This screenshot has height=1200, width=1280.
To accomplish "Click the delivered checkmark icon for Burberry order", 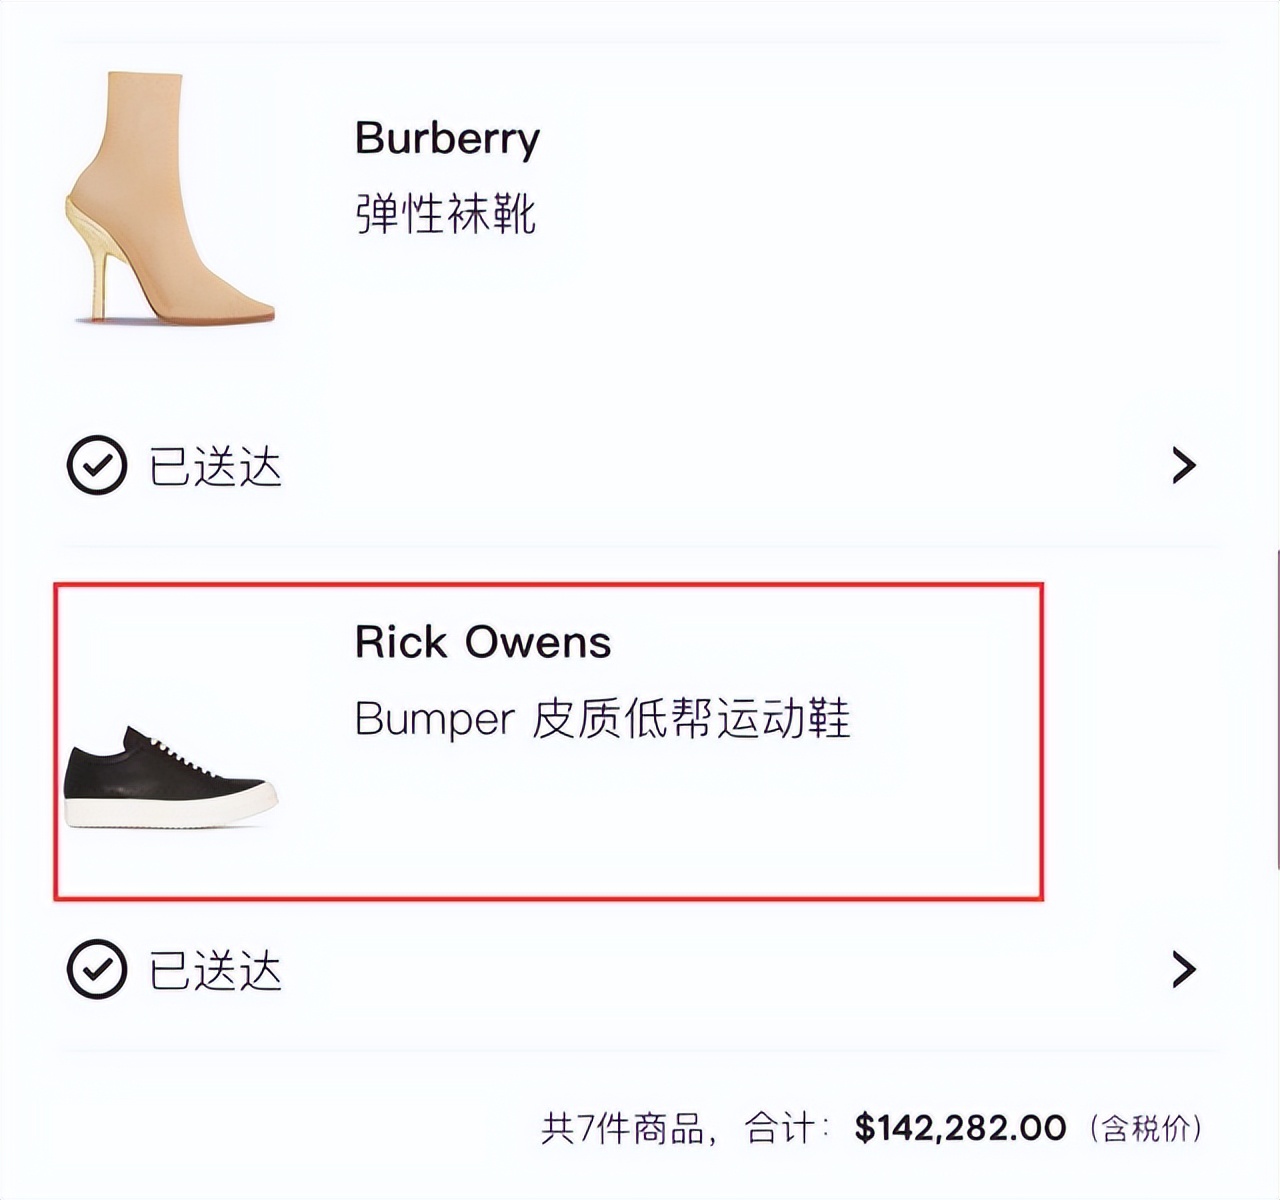I will [95, 463].
